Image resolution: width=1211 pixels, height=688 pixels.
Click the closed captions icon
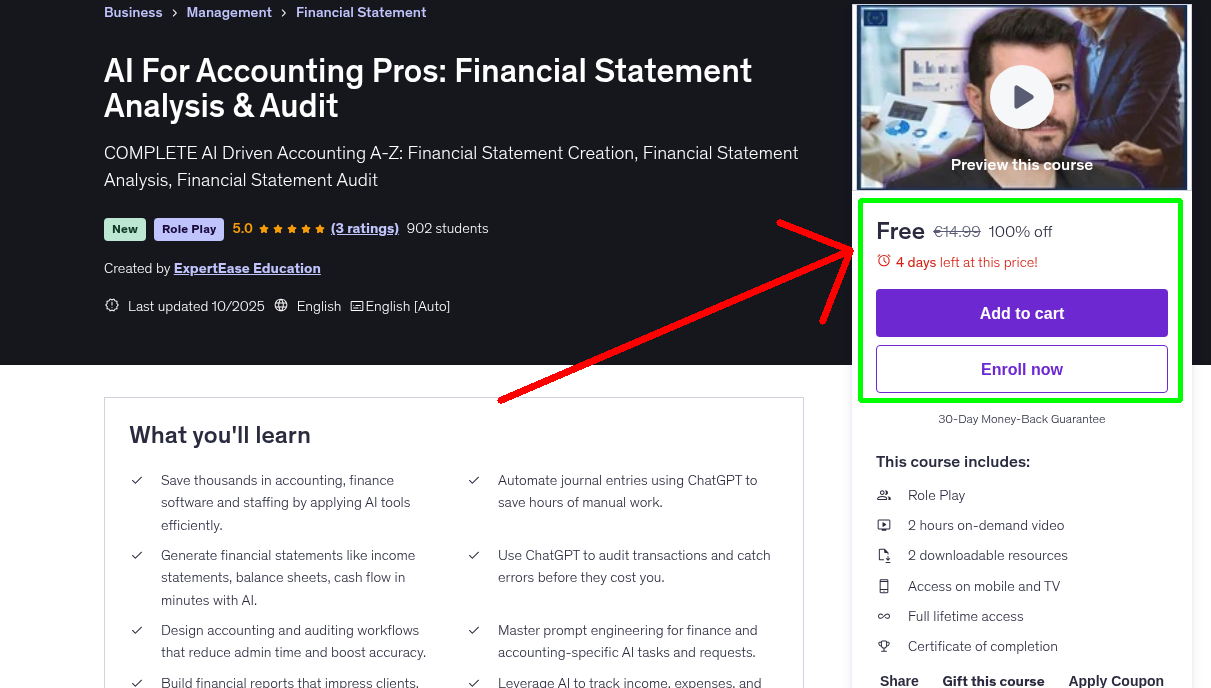[357, 306]
